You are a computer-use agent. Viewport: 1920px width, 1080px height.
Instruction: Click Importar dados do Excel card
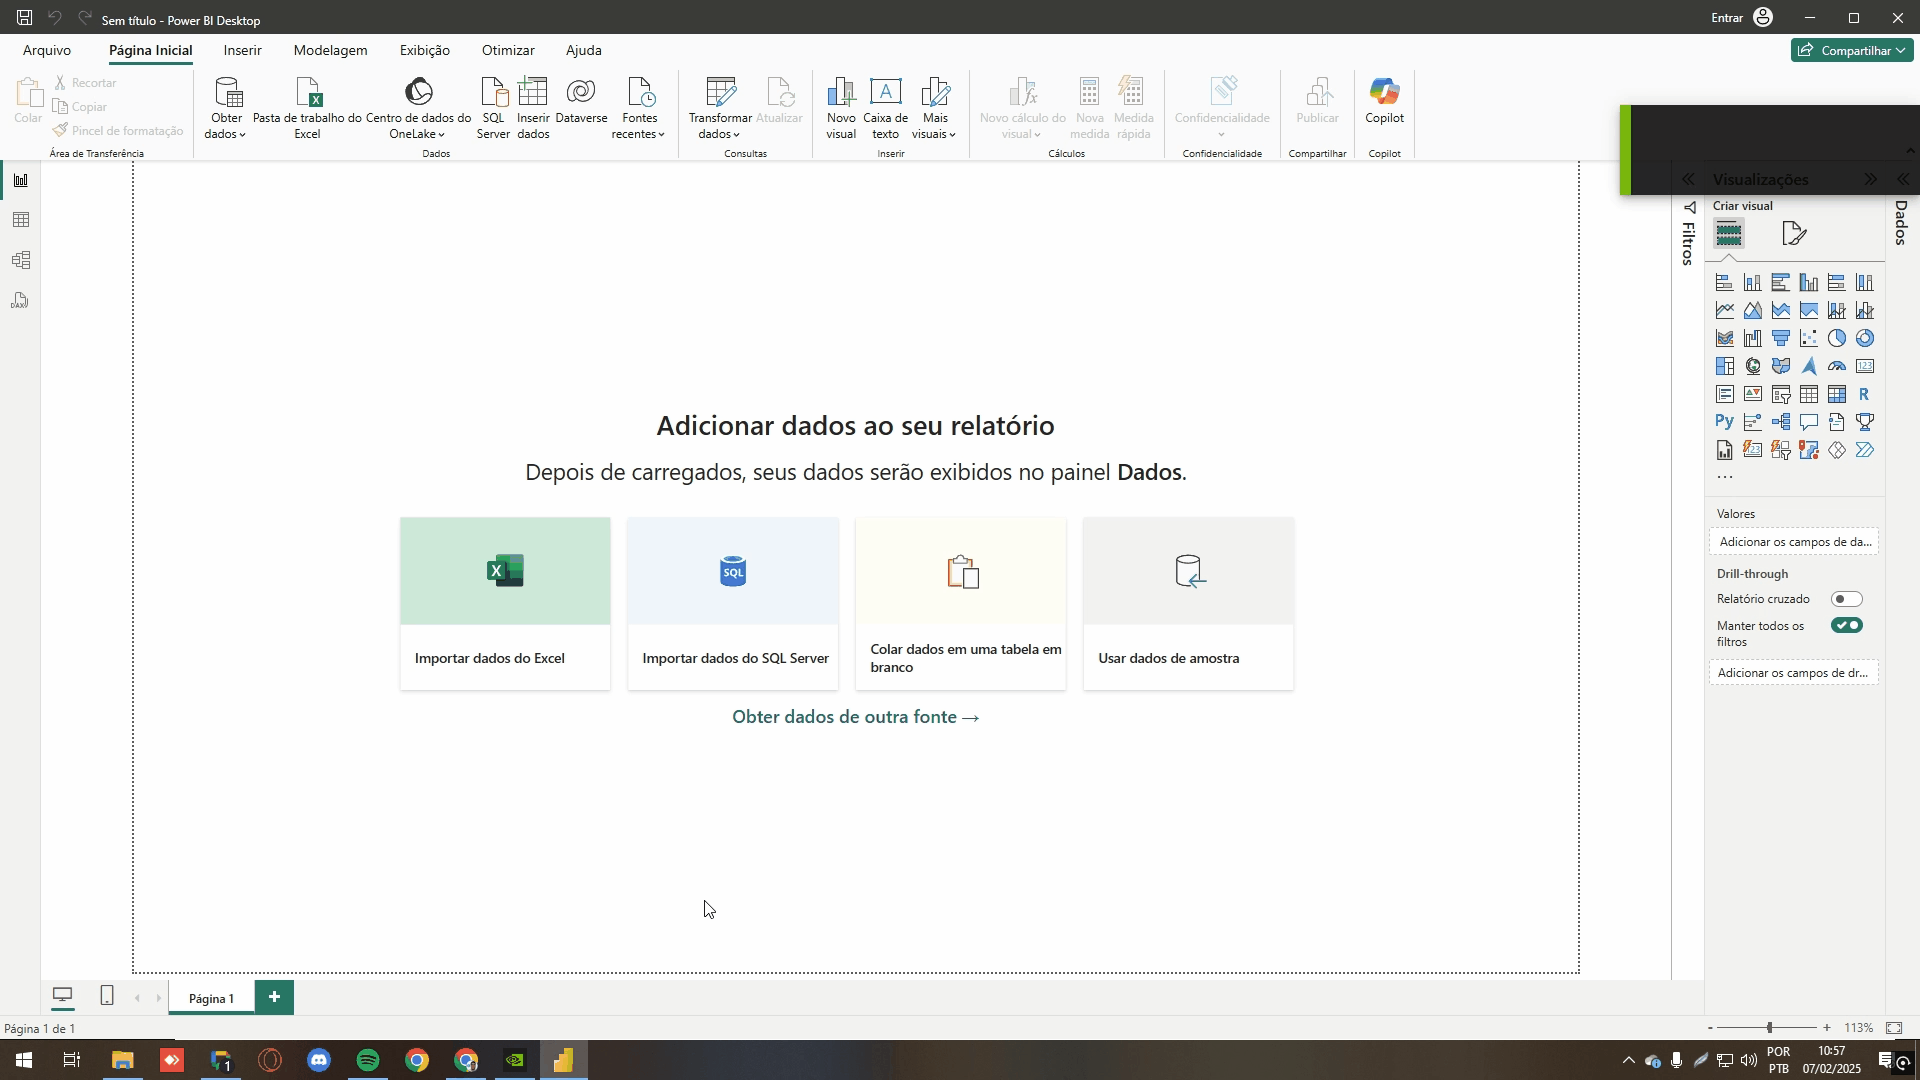click(505, 603)
